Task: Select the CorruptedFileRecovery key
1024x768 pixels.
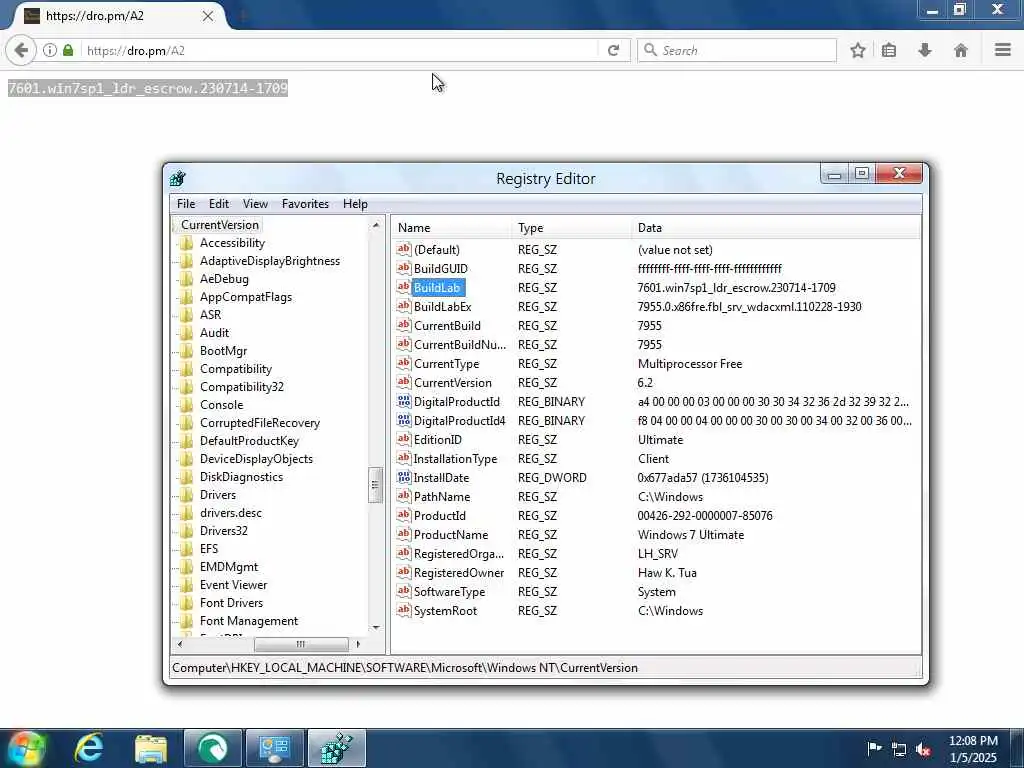Action: 260,423
